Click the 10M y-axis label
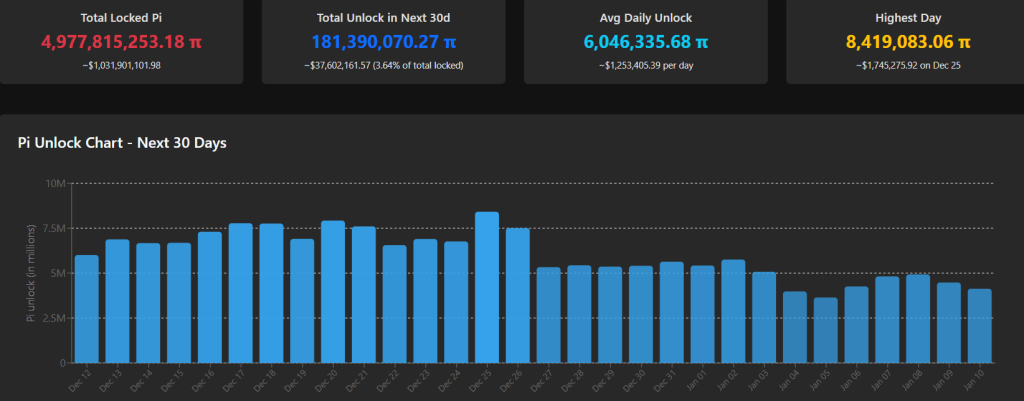 click(x=55, y=184)
